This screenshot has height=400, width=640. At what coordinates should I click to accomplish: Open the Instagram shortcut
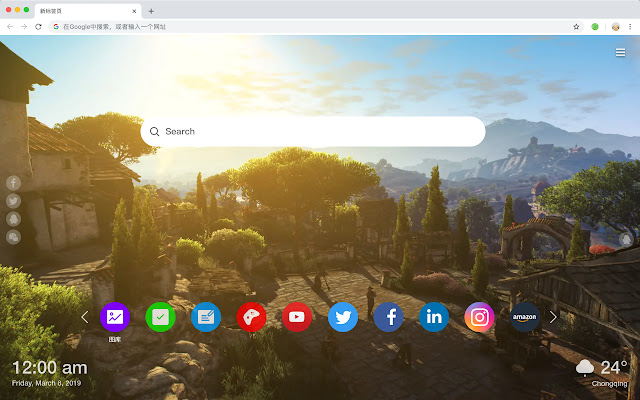click(480, 317)
